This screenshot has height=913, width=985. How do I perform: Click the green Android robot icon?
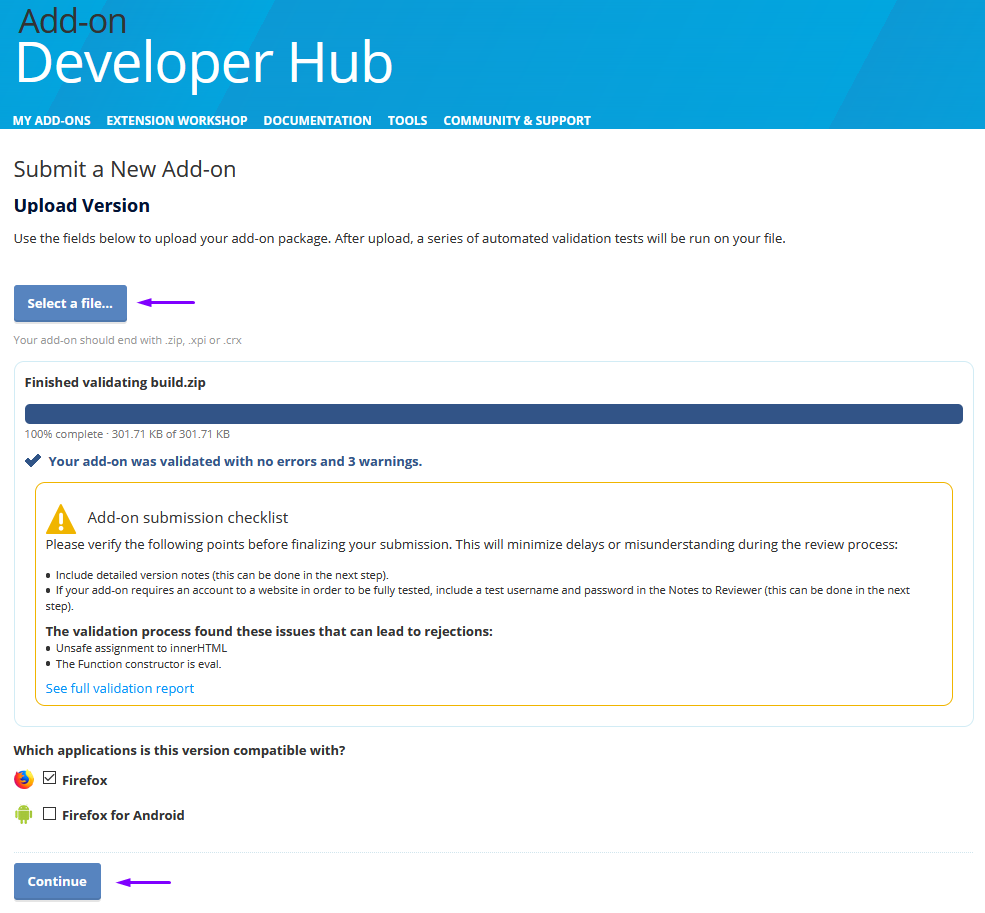click(x=24, y=815)
